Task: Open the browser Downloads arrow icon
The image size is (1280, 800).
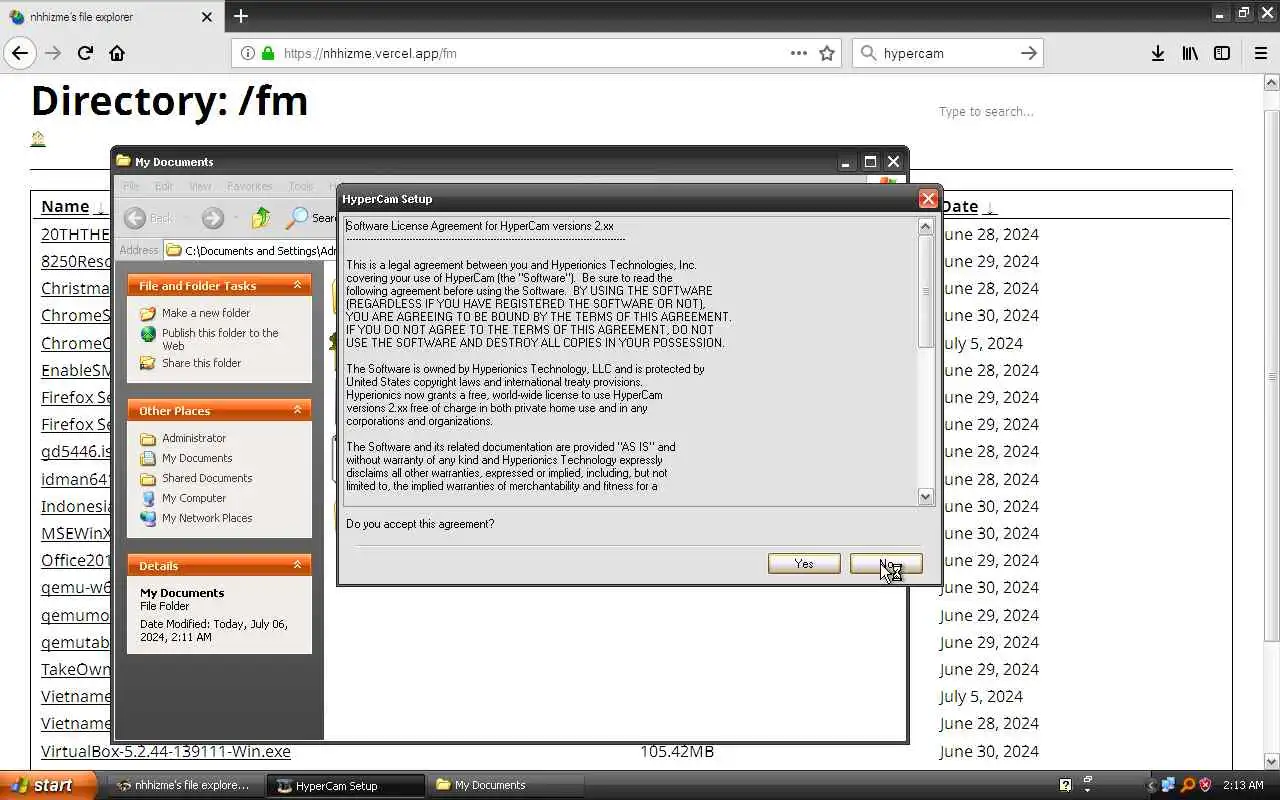Action: [x=1157, y=53]
